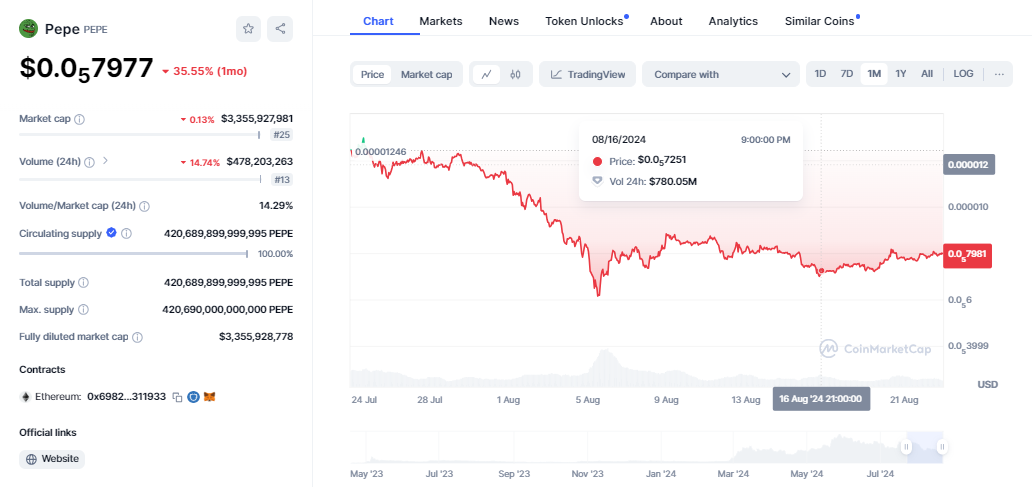
Task: Click left handle of range selector
Action: pyautogui.click(x=906, y=448)
